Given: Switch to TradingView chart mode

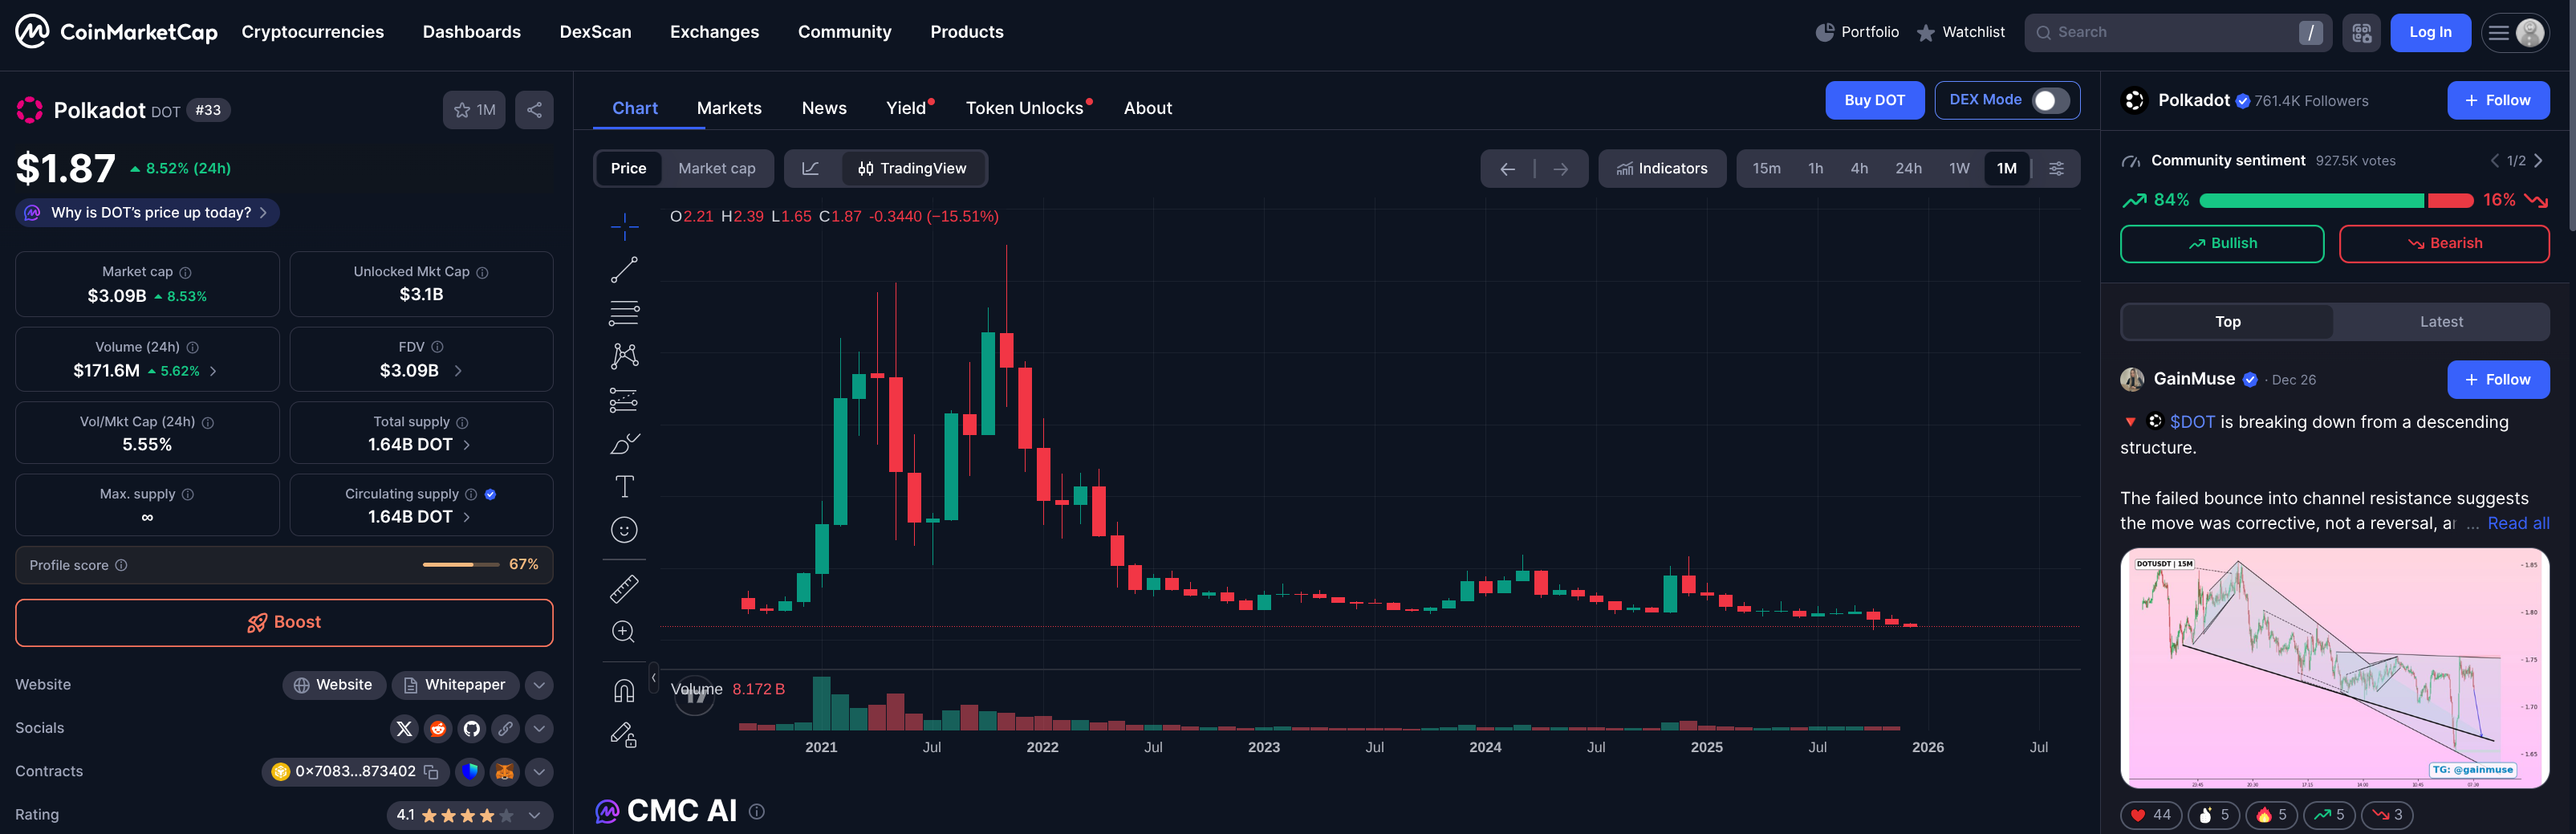Looking at the screenshot, I should pos(912,168).
